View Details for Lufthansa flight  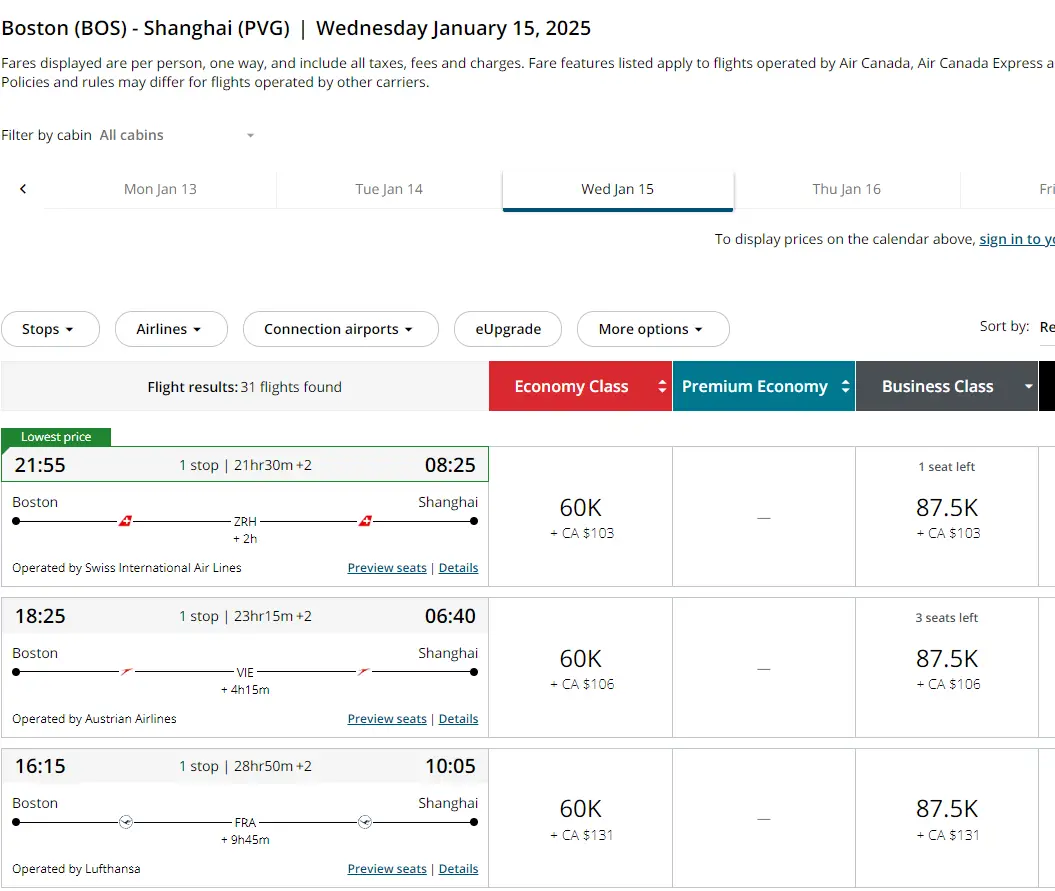click(458, 869)
